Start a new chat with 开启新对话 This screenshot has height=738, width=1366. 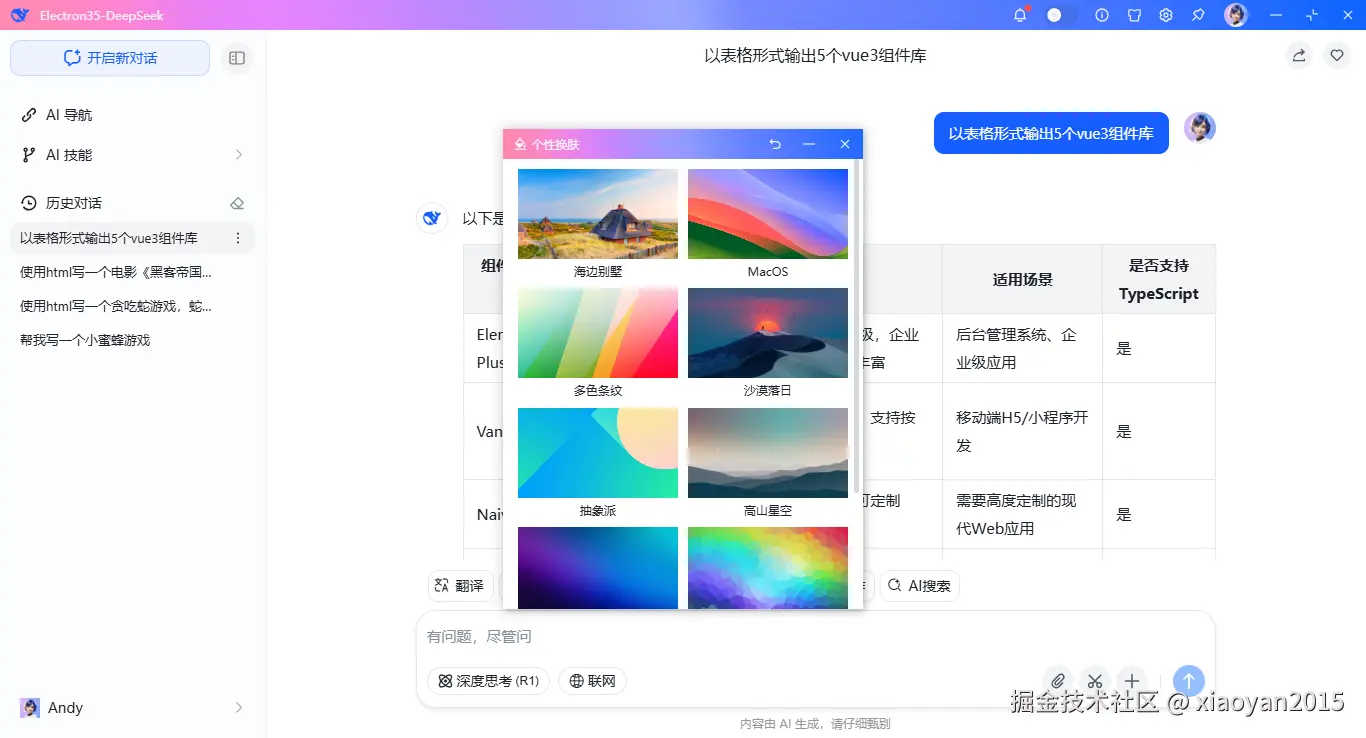pyautogui.click(x=109, y=58)
